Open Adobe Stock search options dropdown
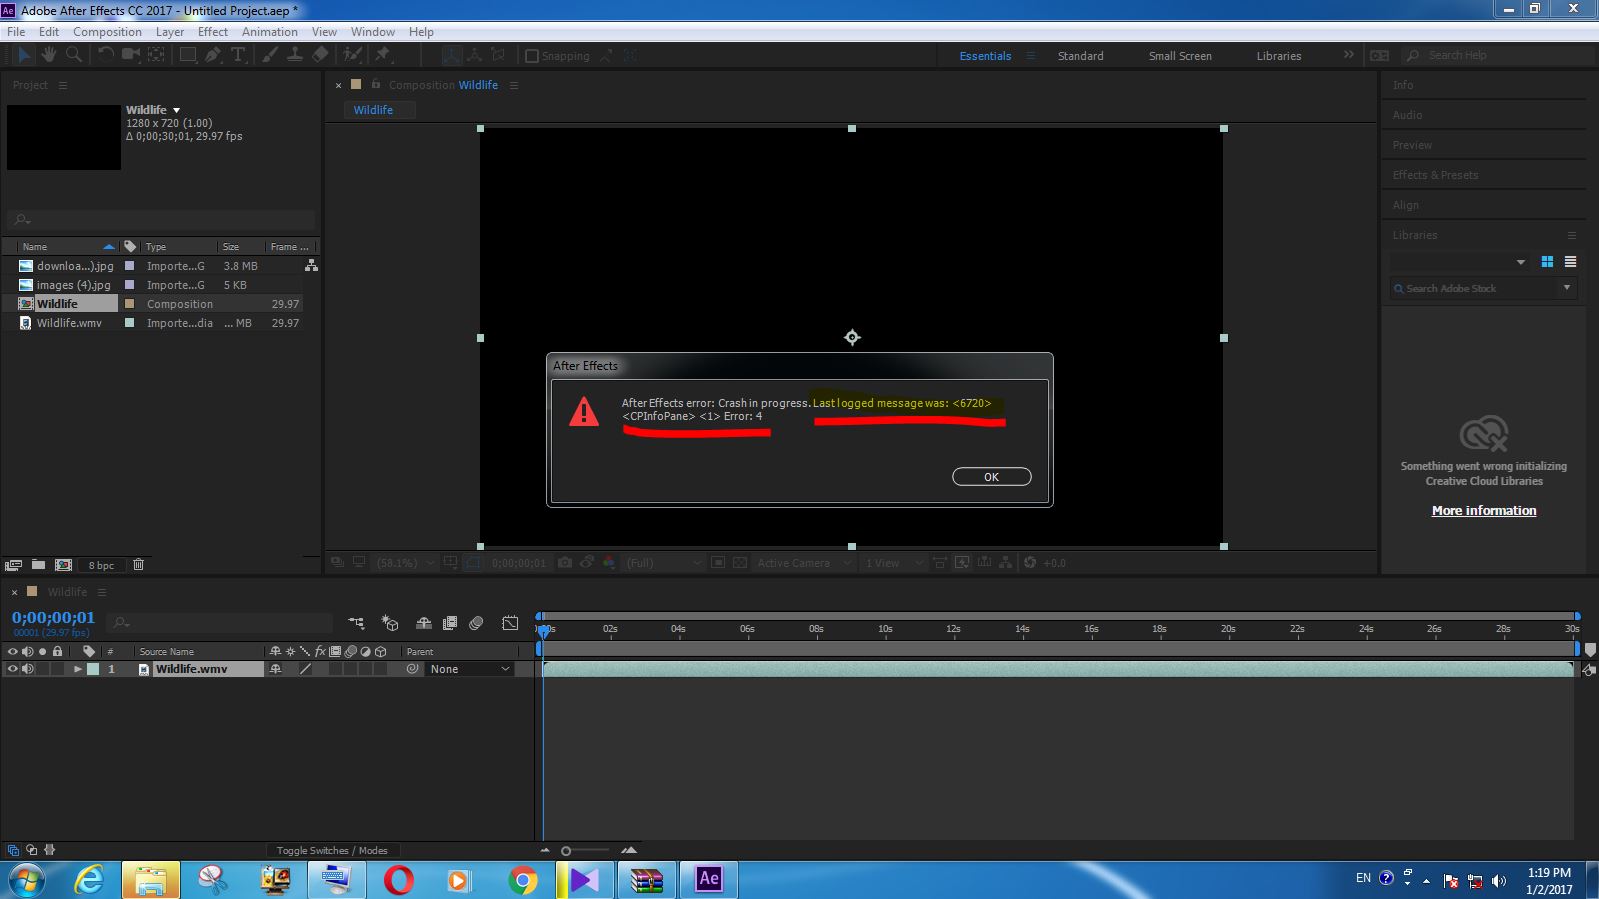This screenshot has width=1599, height=899. pos(1567,288)
